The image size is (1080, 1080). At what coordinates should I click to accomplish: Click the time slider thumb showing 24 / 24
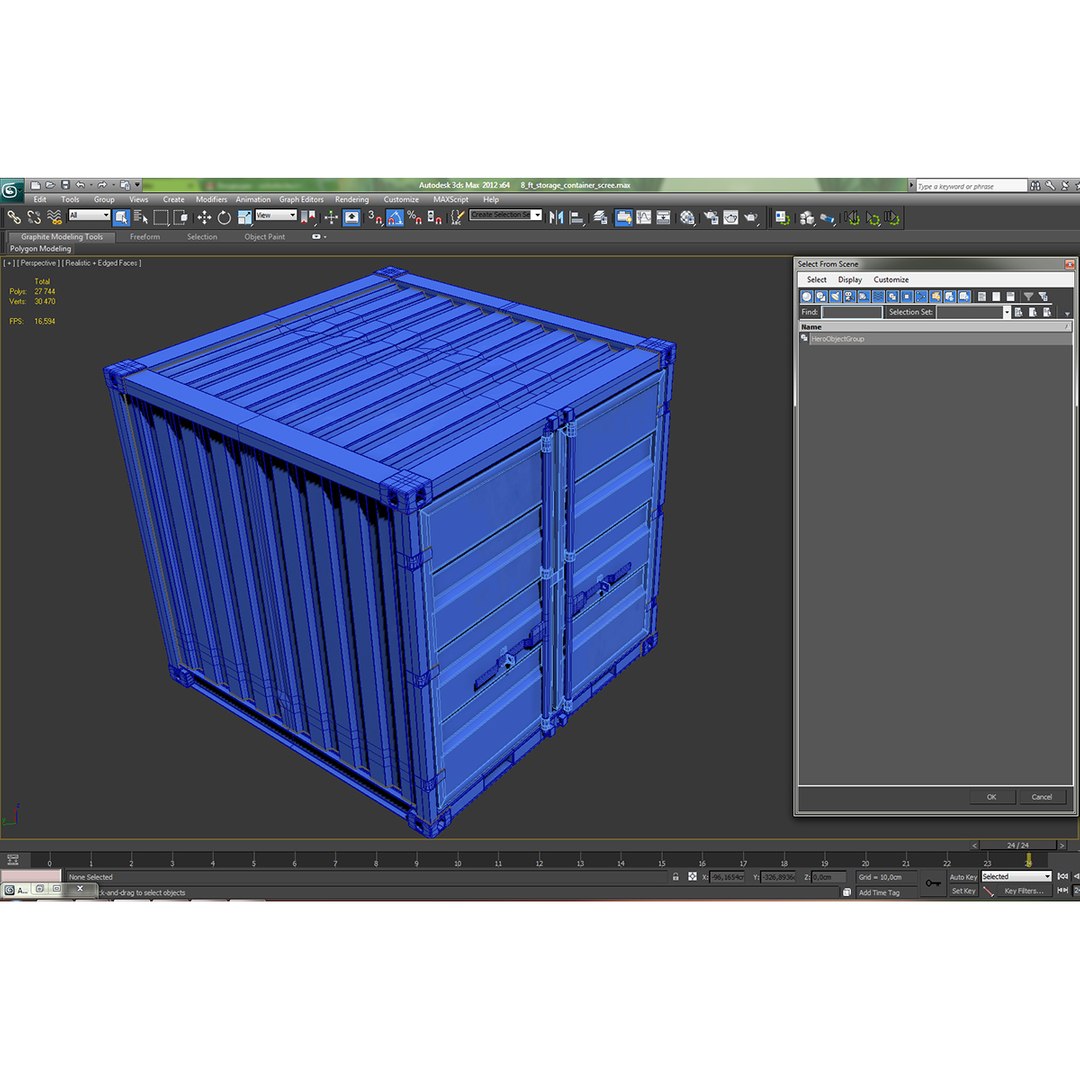[1017, 845]
